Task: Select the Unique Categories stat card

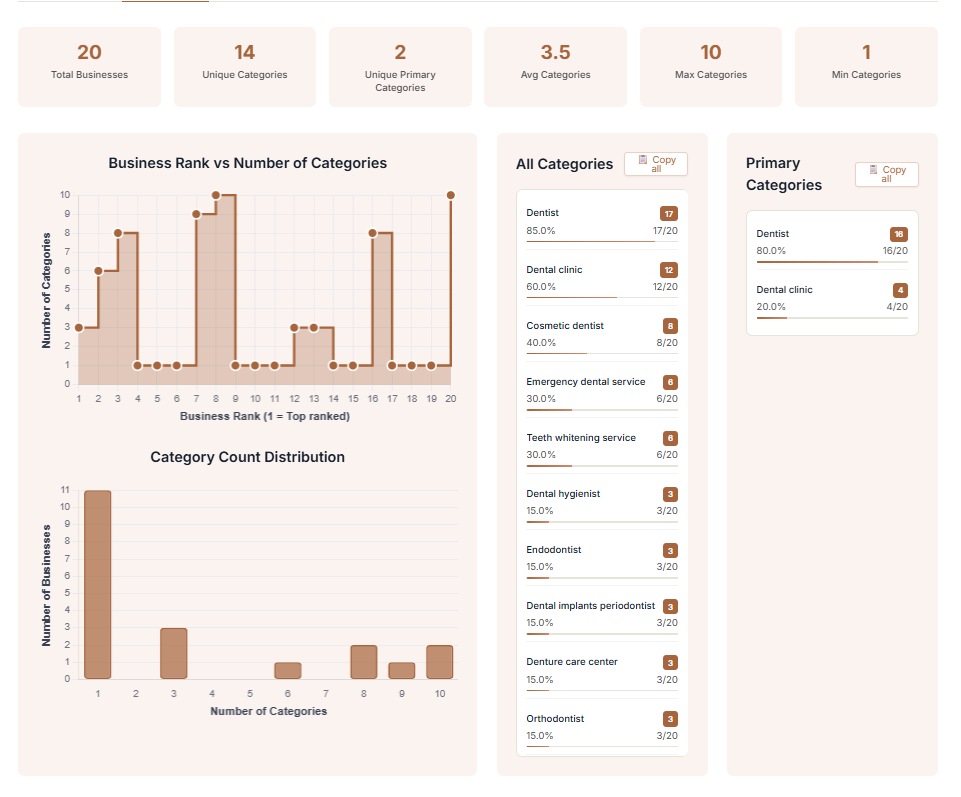Action: (x=245, y=67)
